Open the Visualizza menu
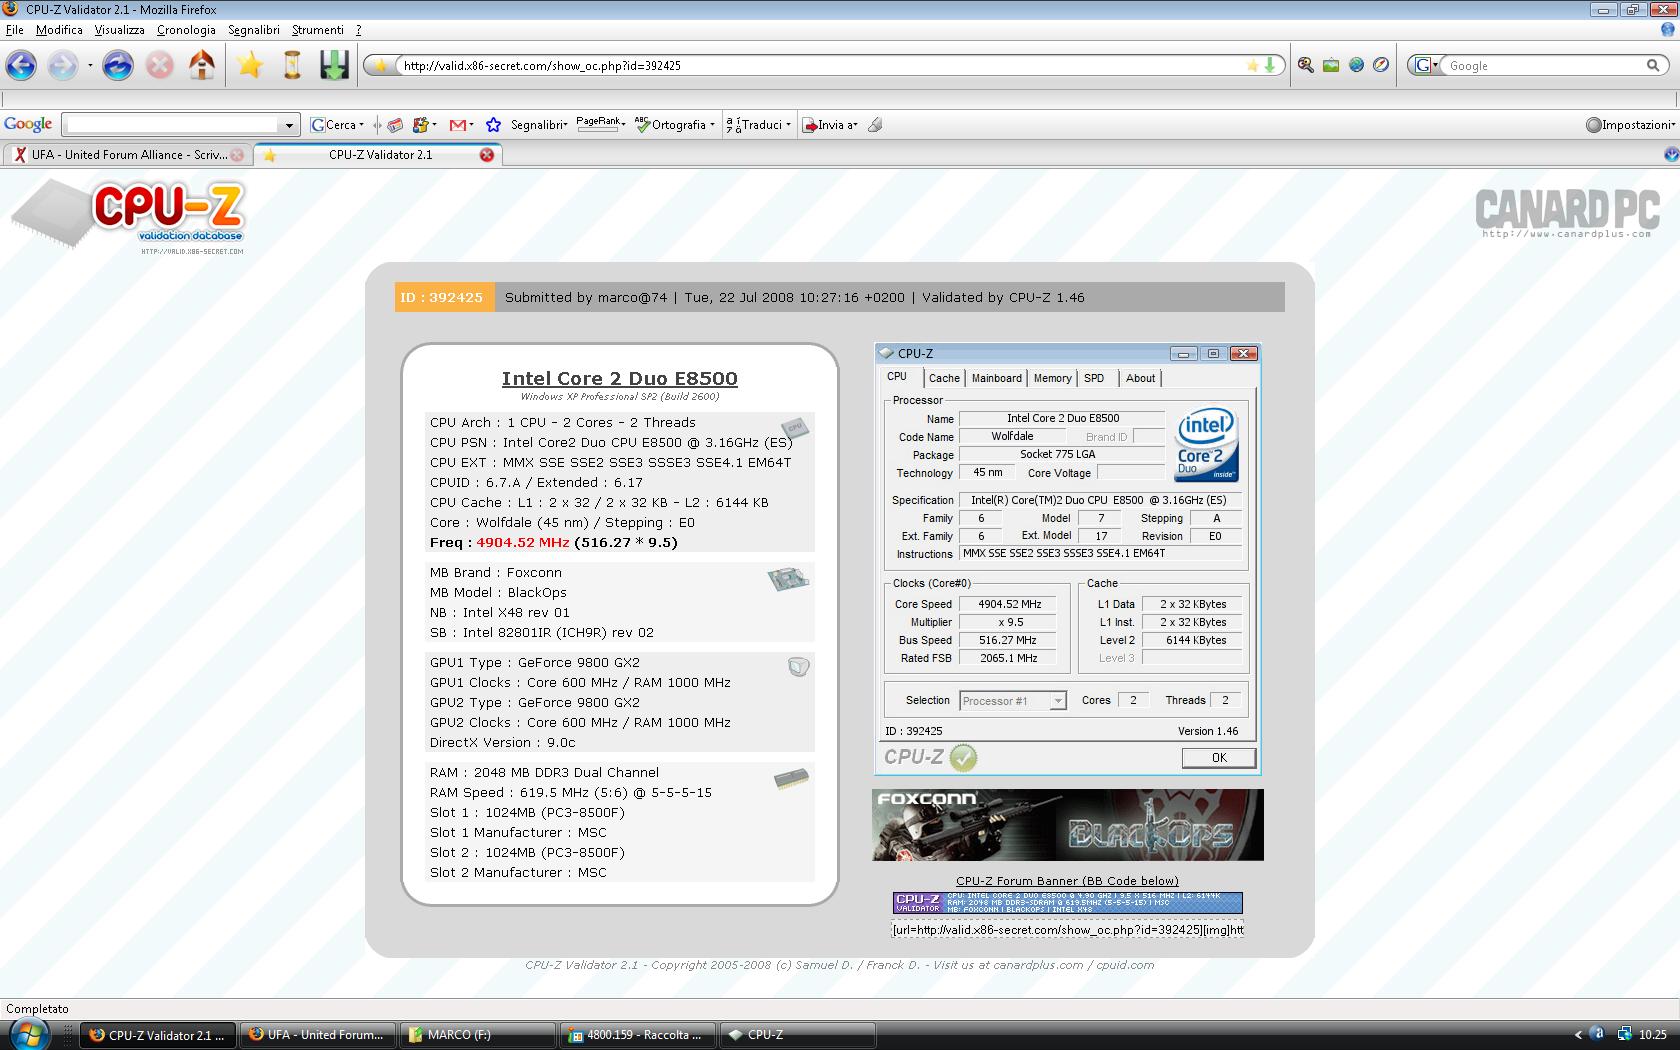The image size is (1680, 1050). click(119, 30)
